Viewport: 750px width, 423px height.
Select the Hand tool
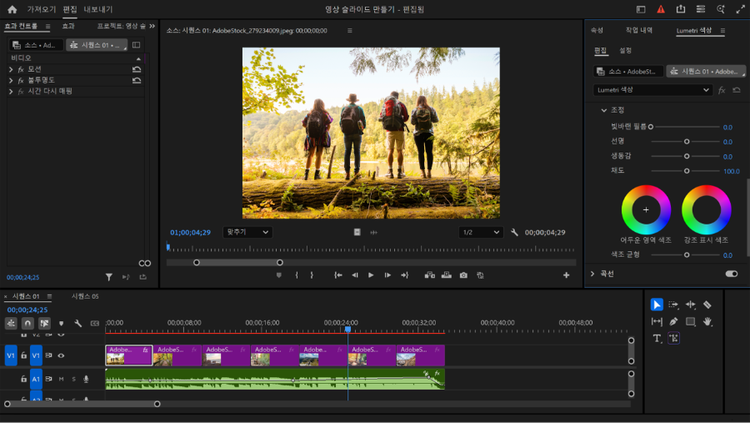[707, 321]
